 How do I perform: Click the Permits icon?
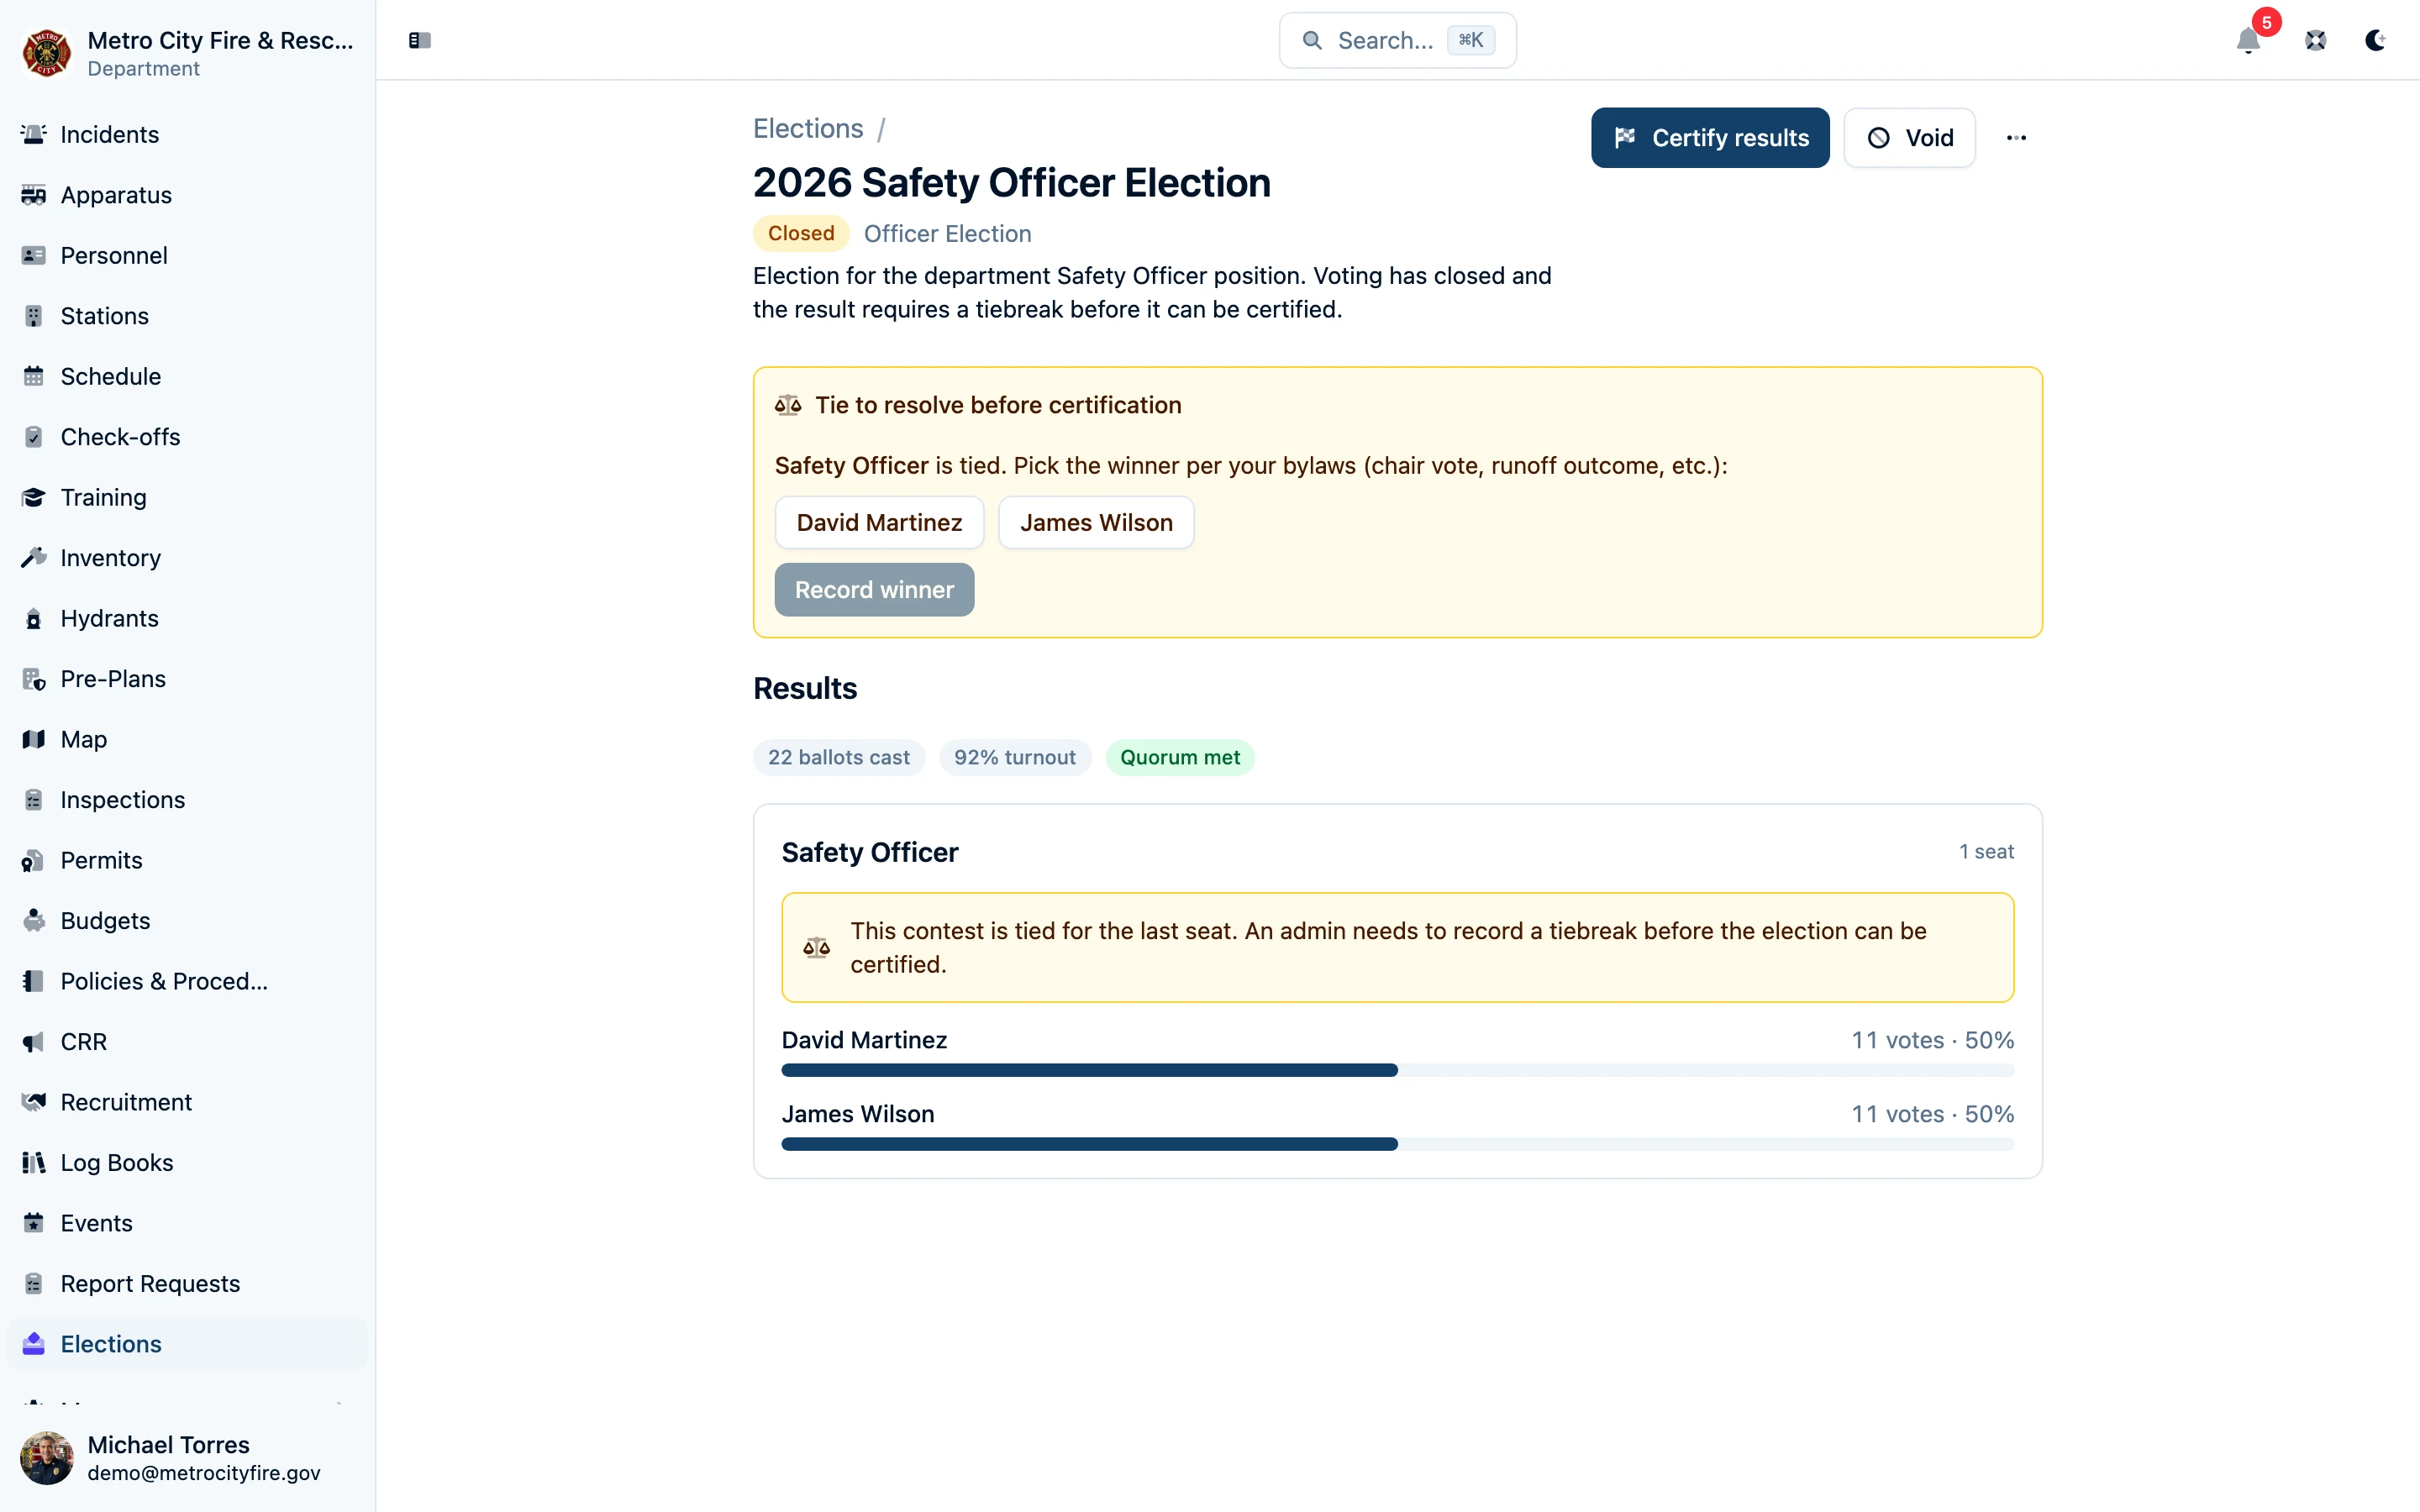(34, 860)
